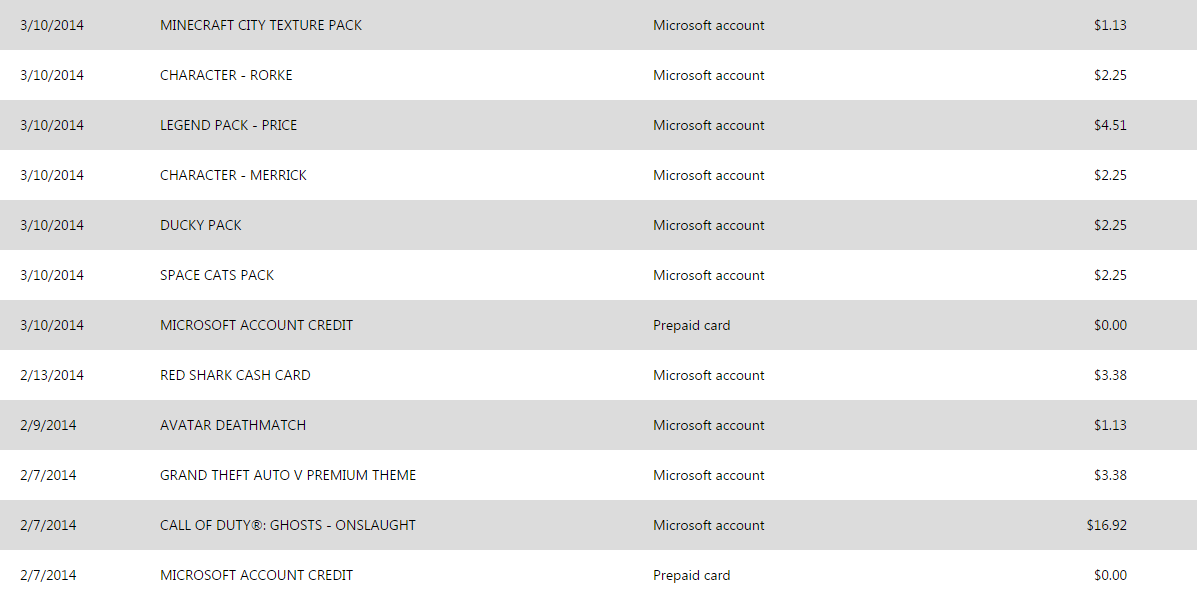Click Grand Theft Auto V Premium Theme

[x=288, y=475]
